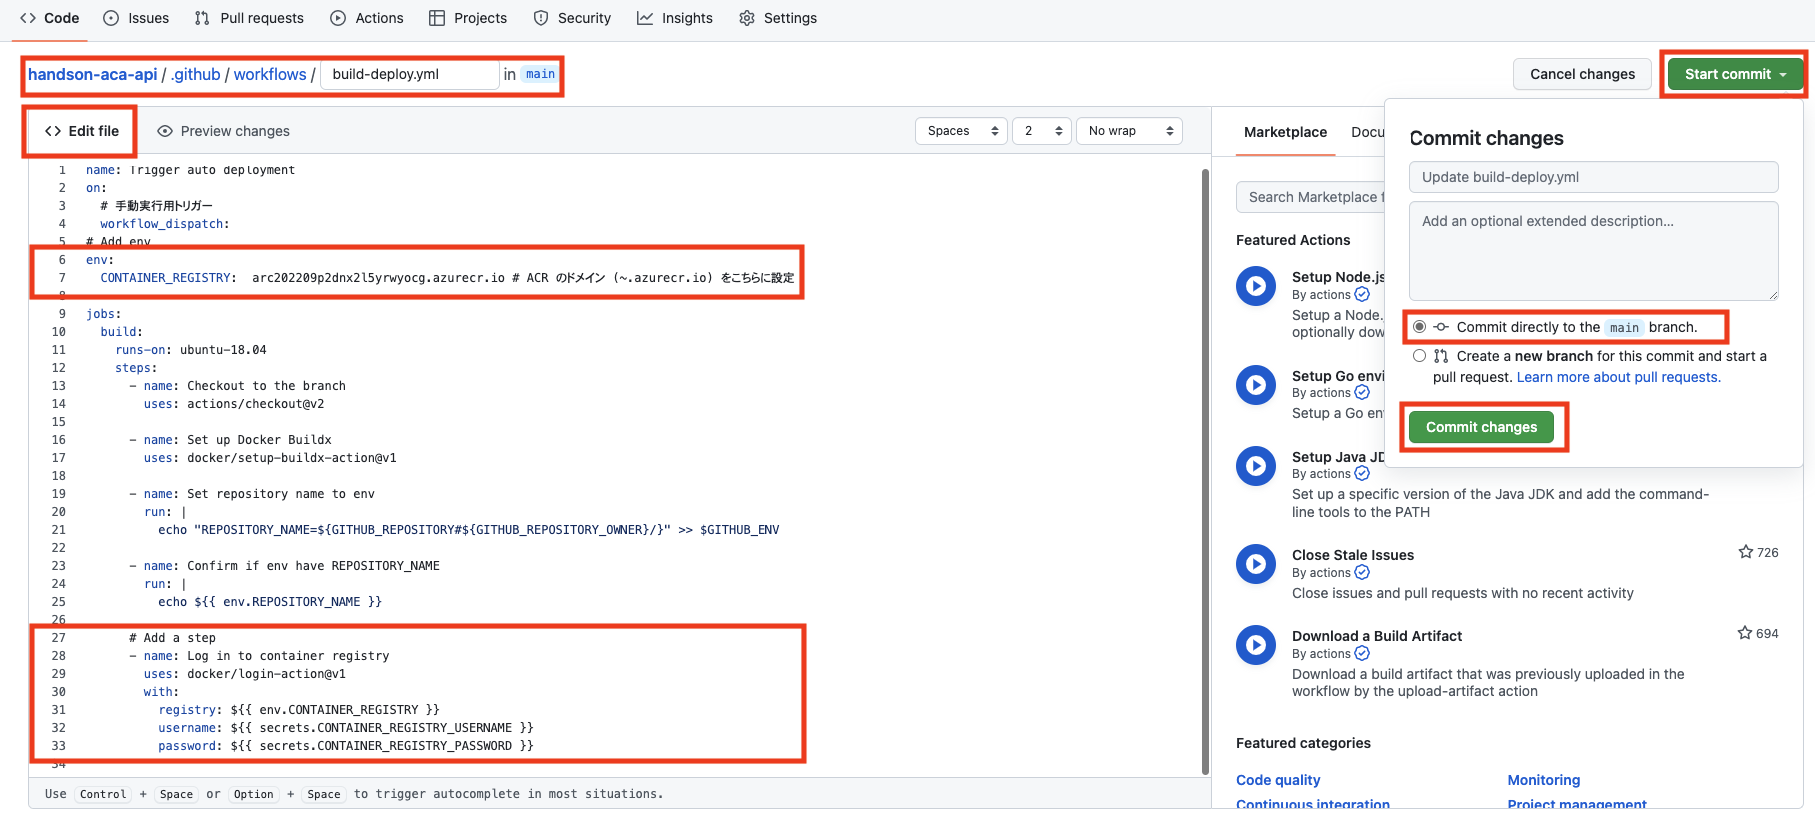The image size is (1815, 819).
Task: Click the Setup Go environment action icon
Action: 1256,385
